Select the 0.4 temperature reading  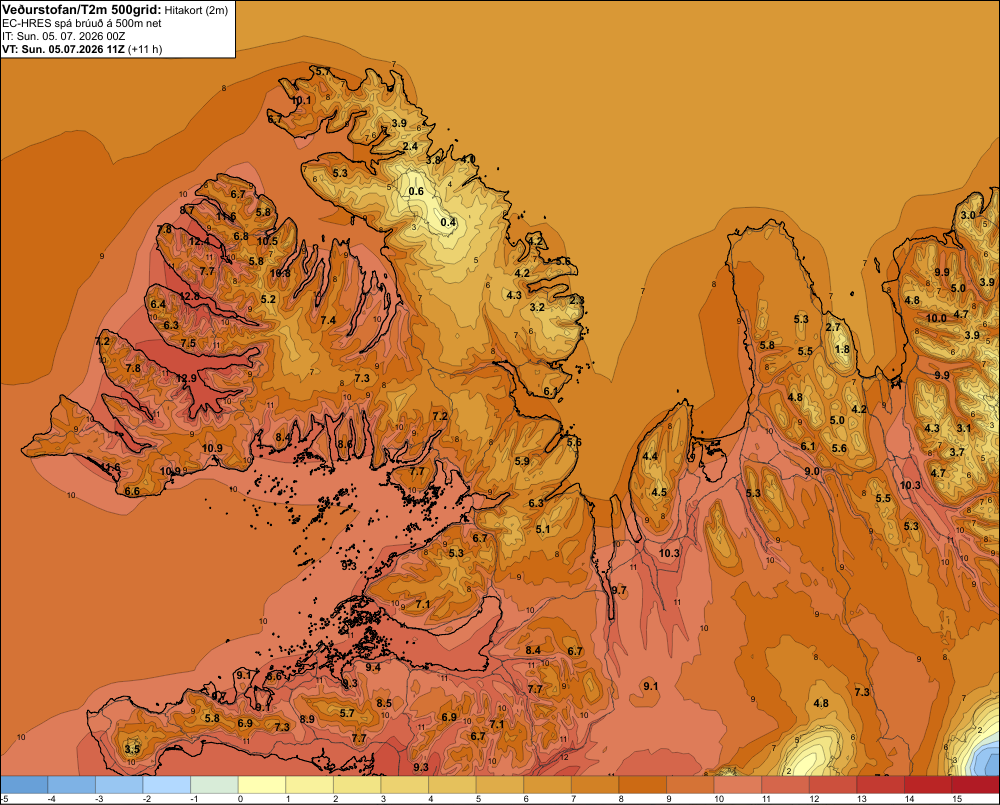[448, 222]
